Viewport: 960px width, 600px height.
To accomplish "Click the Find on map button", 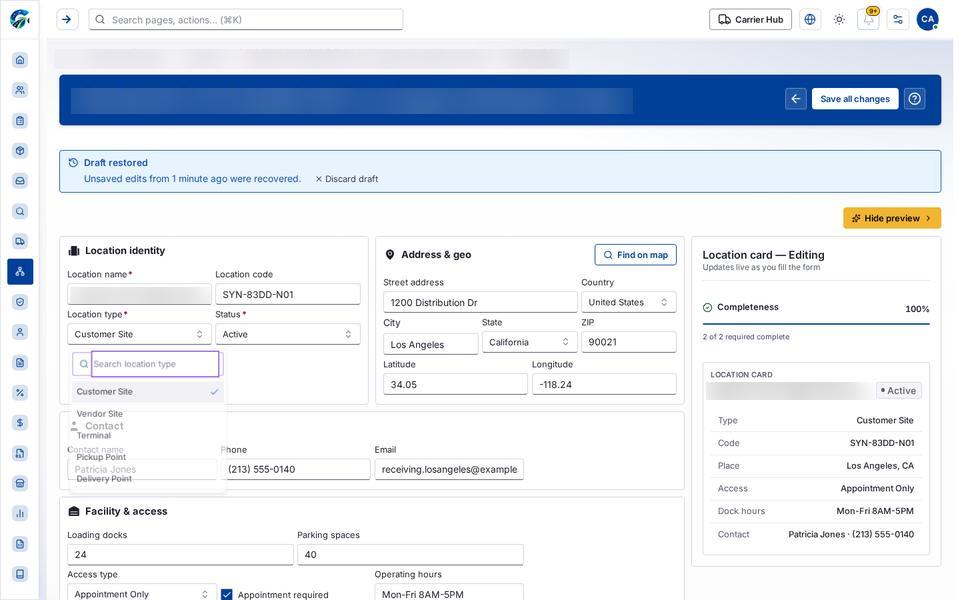I will click(636, 255).
